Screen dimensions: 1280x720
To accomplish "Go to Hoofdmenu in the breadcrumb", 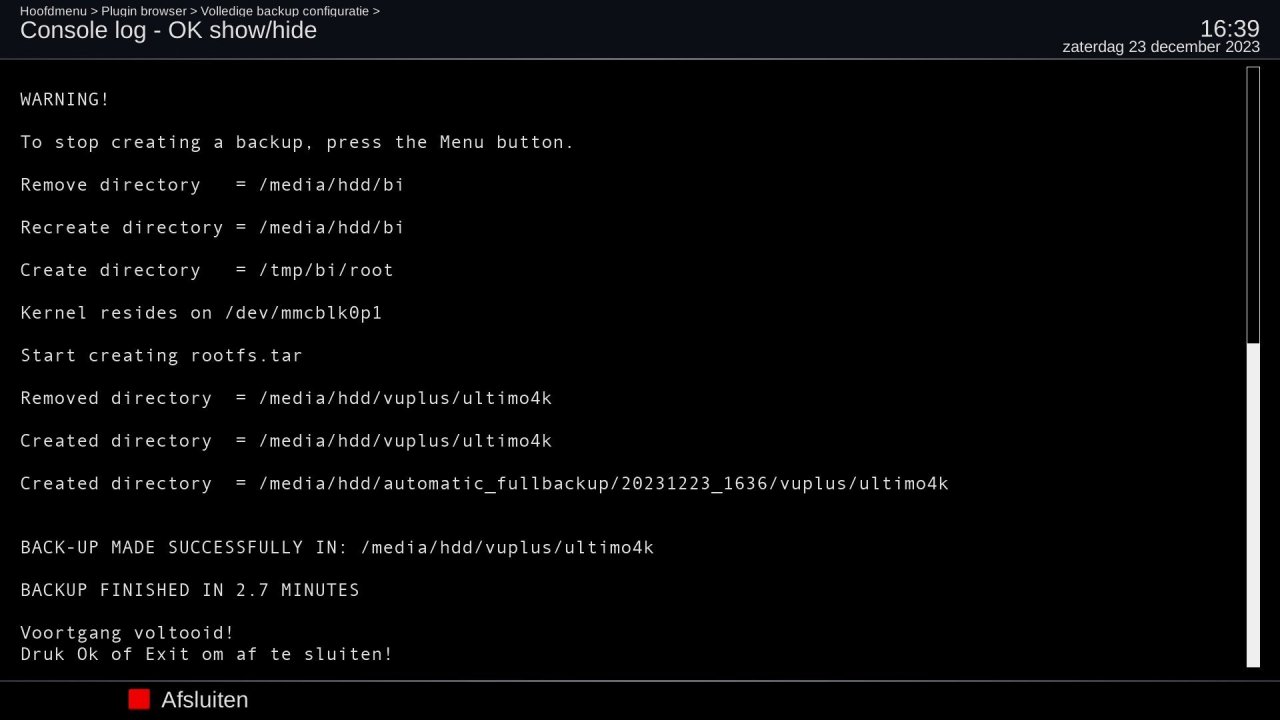I will [53, 11].
